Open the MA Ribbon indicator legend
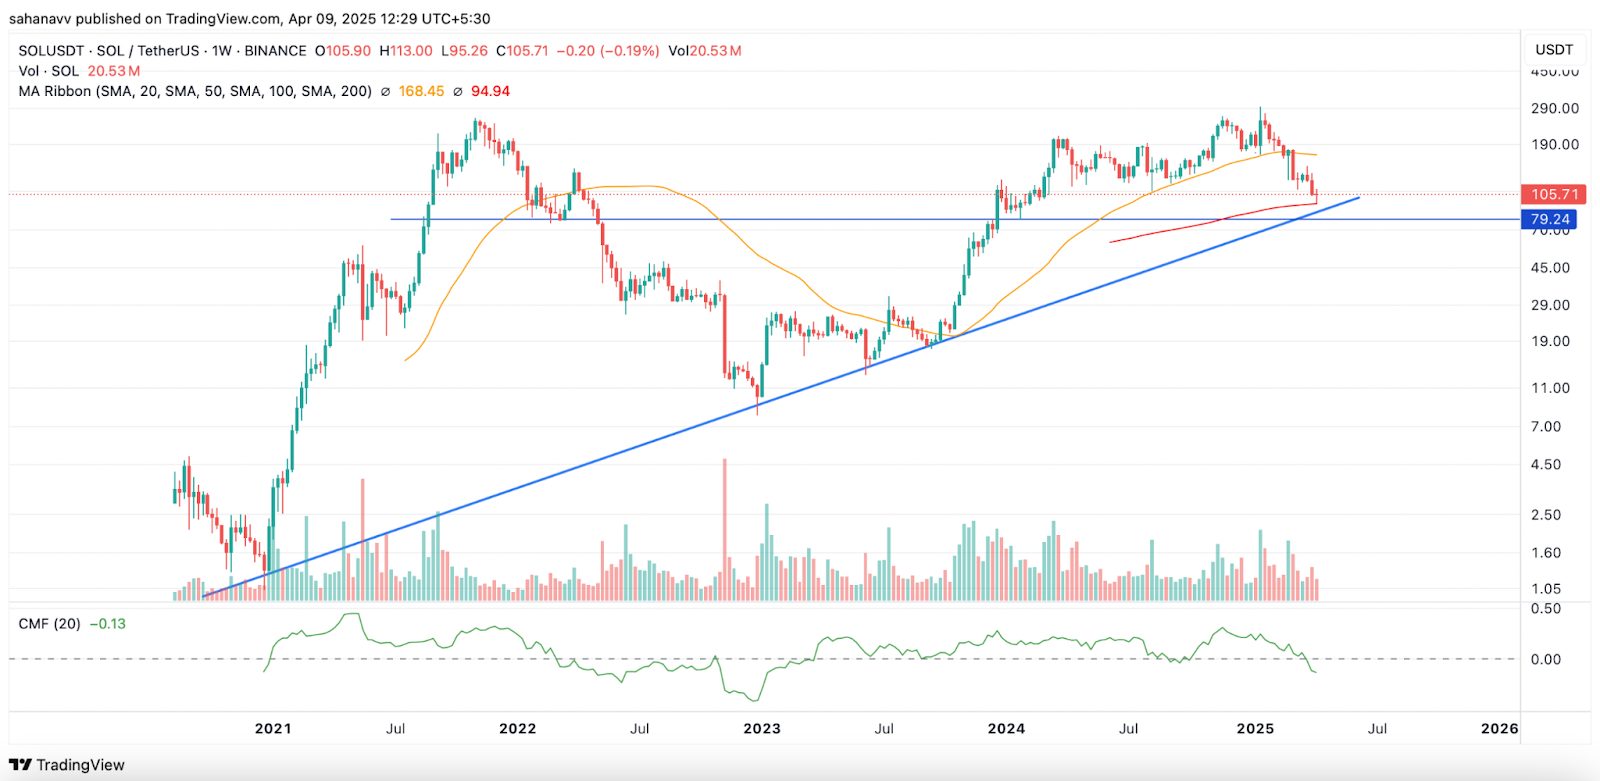 (195, 91)
